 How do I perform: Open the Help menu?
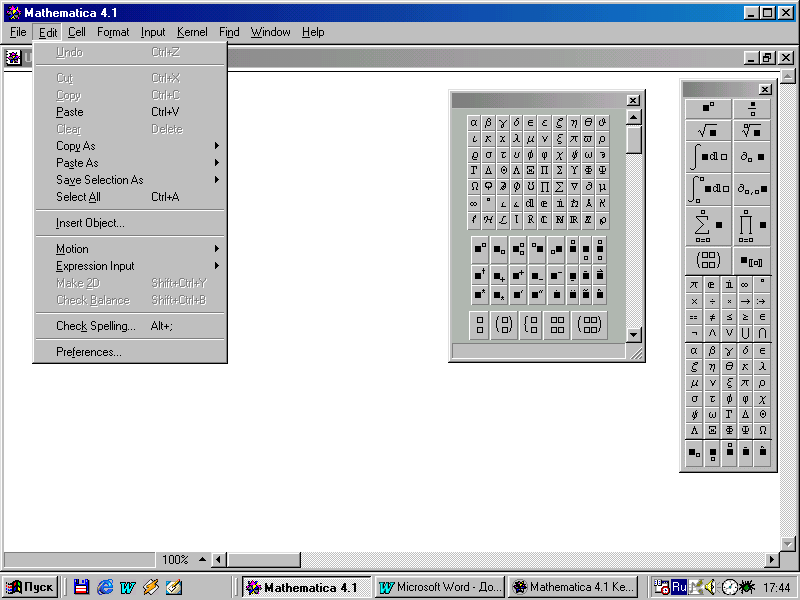tap(313, 32)
